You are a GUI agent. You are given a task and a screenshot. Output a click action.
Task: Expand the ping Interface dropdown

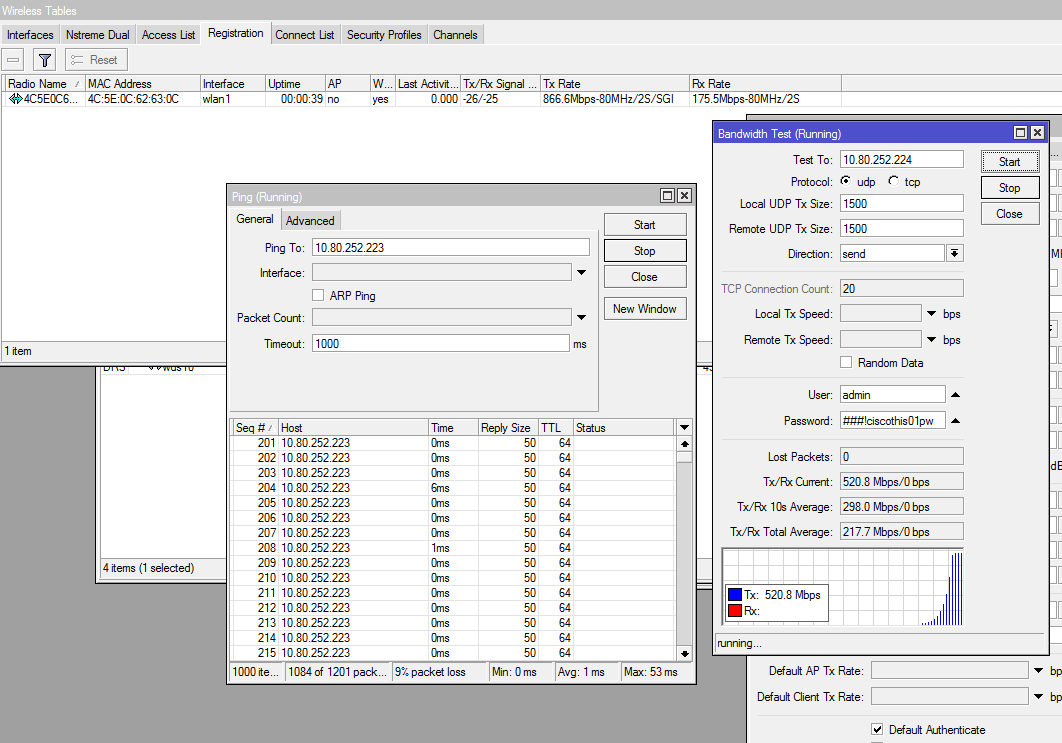pyautogui.click(x=580, y=272)
